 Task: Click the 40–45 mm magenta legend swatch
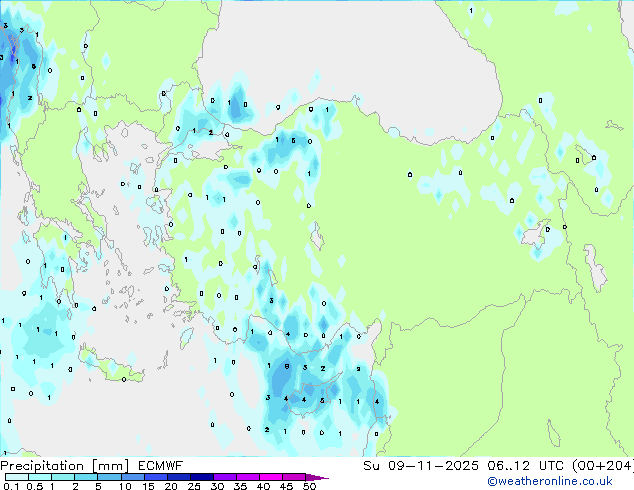[271, 477]
